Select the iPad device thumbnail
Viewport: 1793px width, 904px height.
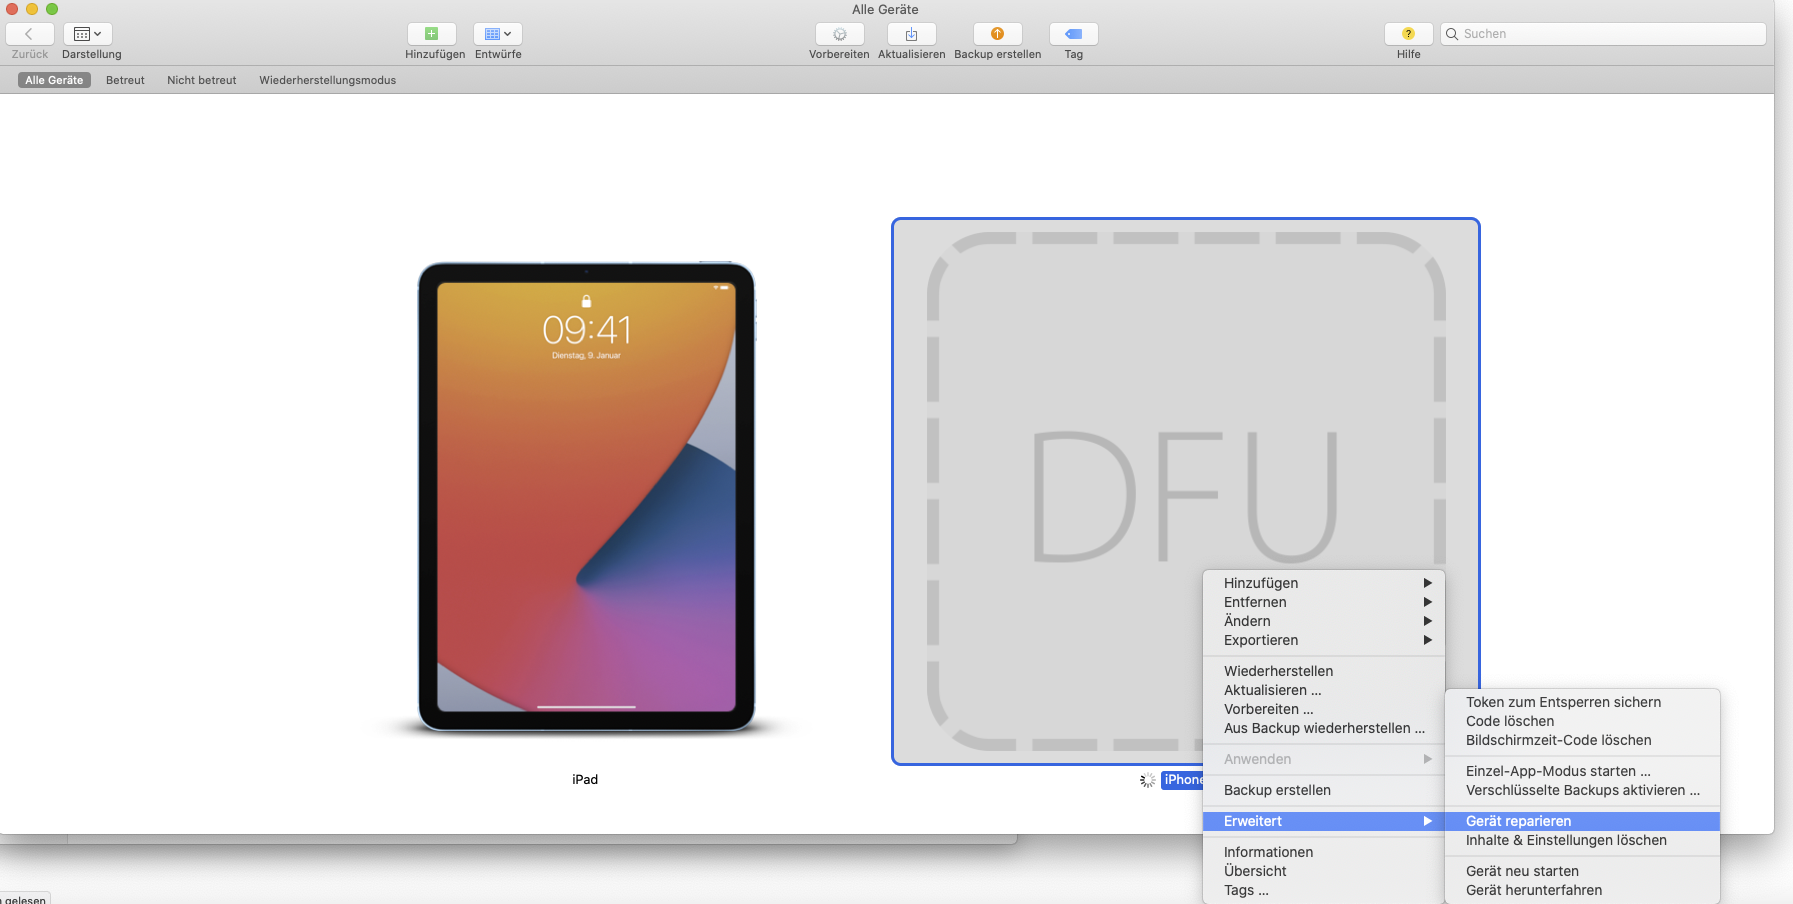pos(586,497)
